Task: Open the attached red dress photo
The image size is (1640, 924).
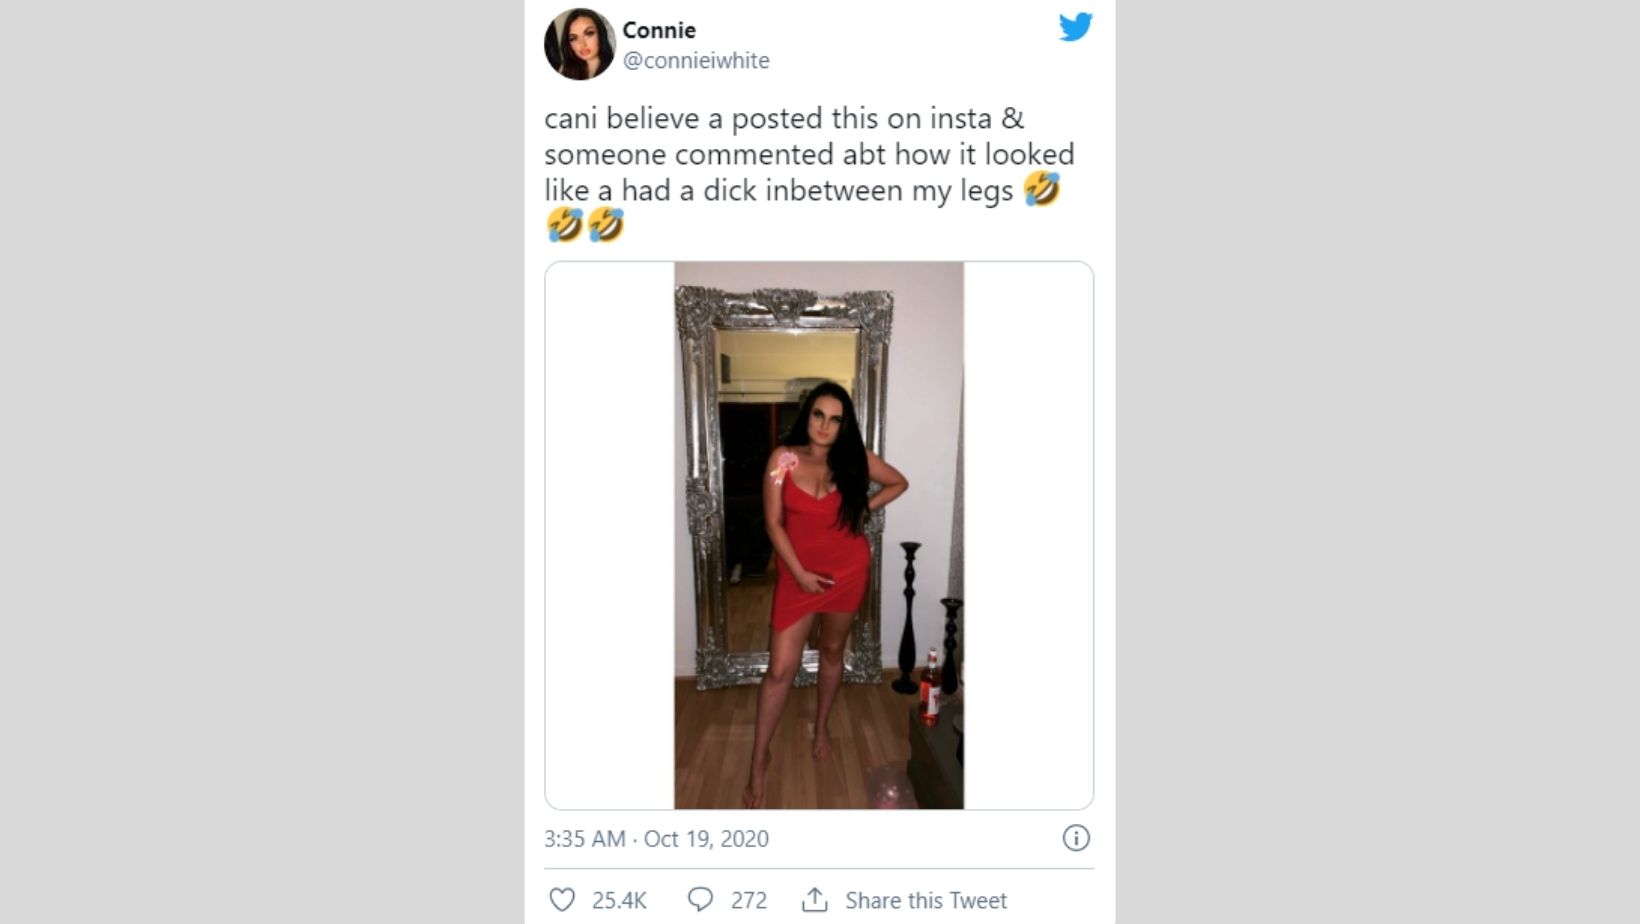Action: 819,535
